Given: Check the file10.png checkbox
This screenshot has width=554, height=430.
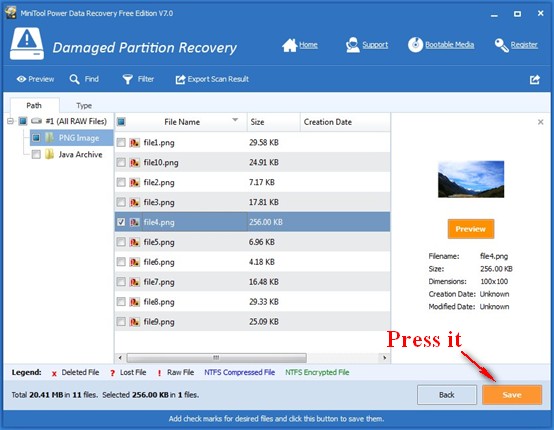Looking at the screenshot, I should coord(121,163).
